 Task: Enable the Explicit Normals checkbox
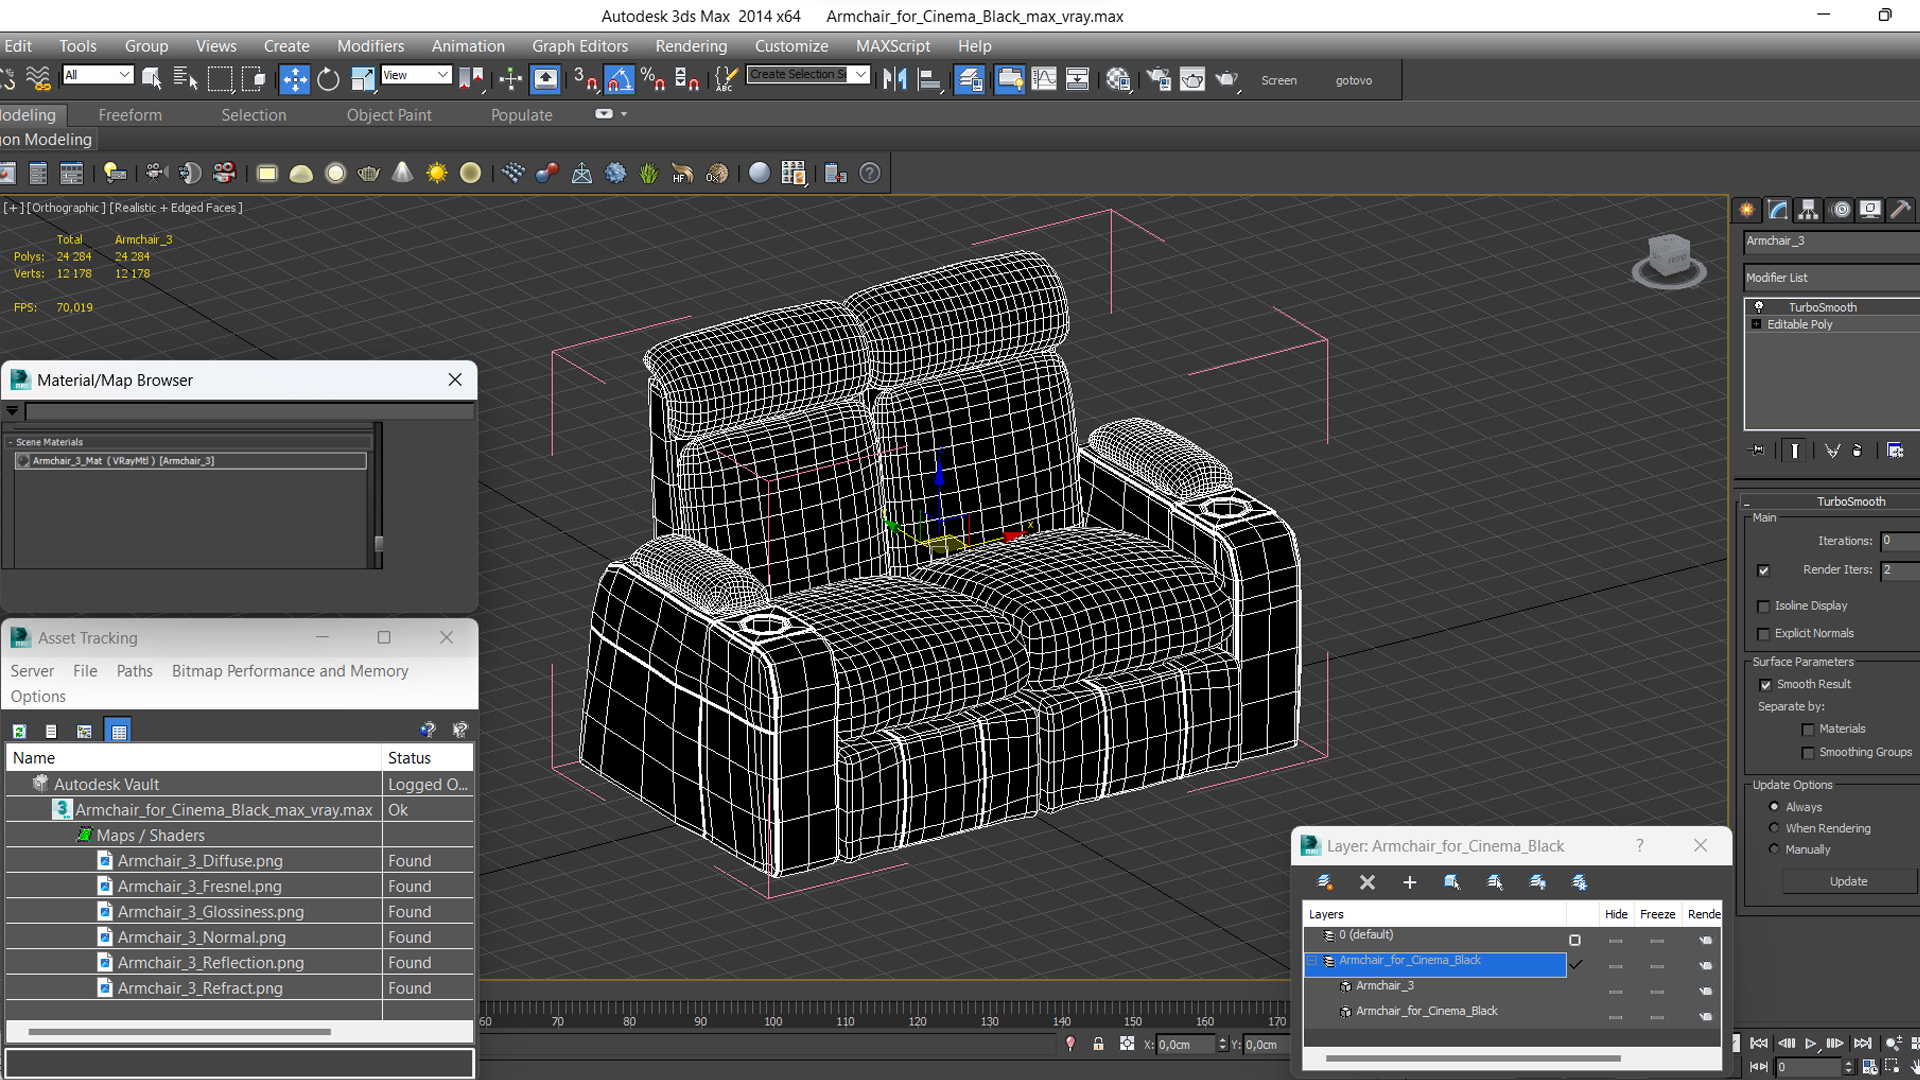(1764, 634)
